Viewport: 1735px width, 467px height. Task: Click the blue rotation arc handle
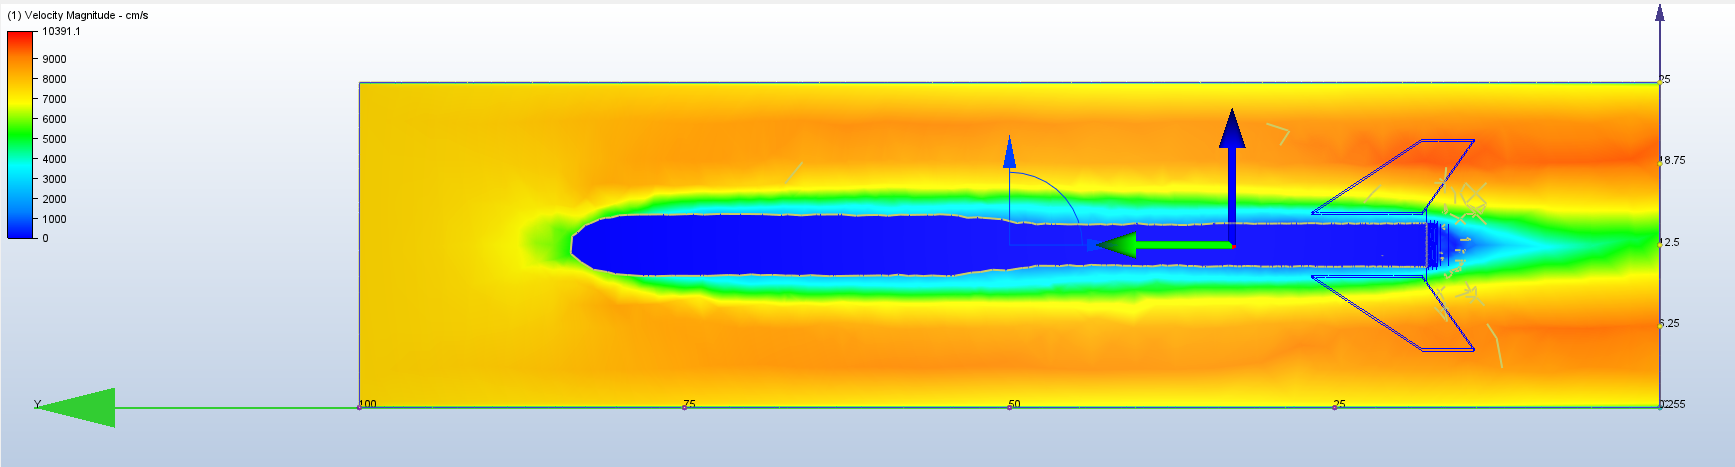(x=1060, y=190)
